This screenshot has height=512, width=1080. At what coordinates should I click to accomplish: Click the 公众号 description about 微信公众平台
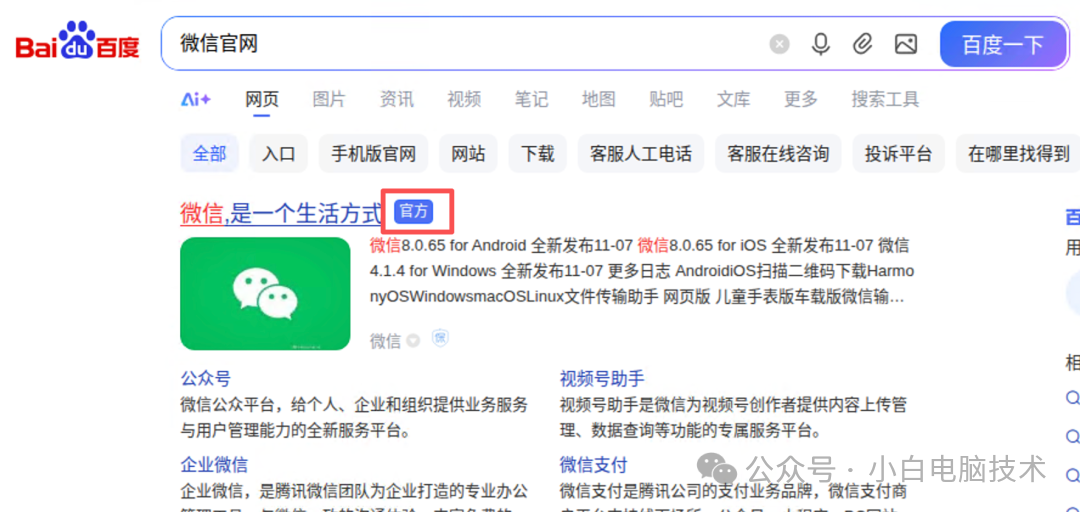point(354,418)
